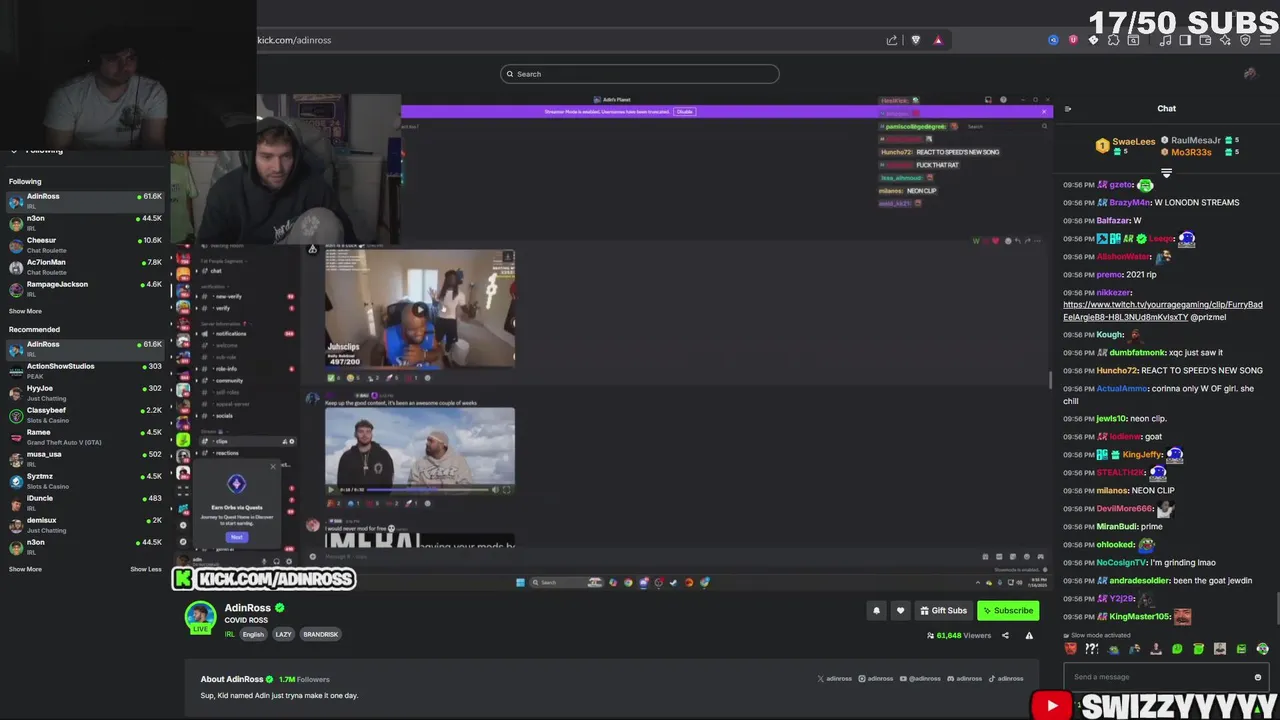
Task: Click Next in Earn Orbs via Quests popup
Action: (237, 537)
